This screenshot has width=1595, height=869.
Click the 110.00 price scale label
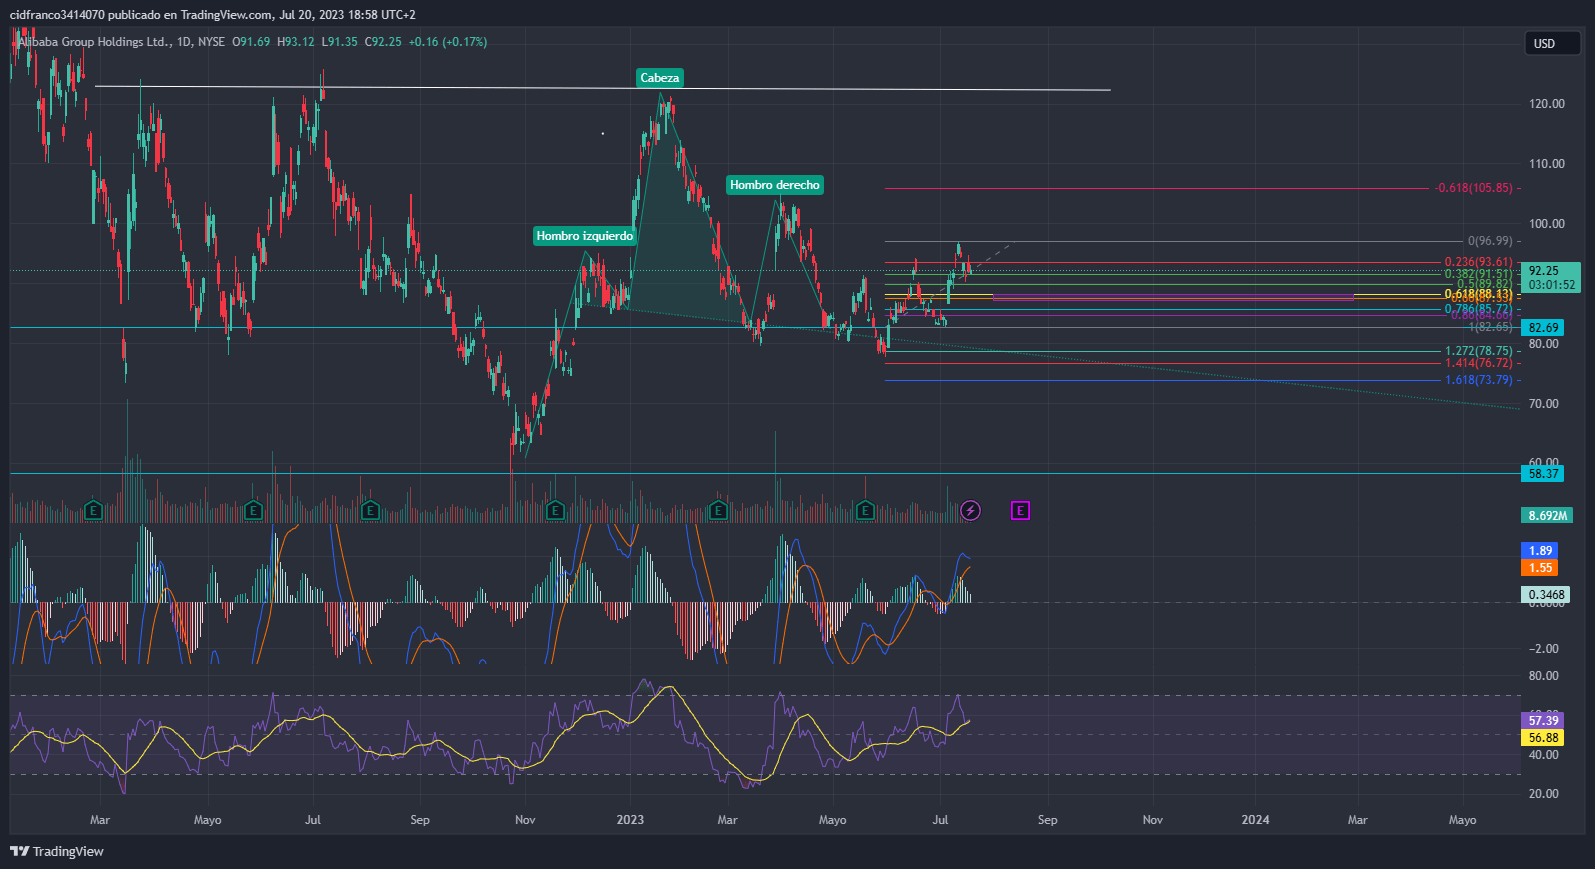point(1547,164)
